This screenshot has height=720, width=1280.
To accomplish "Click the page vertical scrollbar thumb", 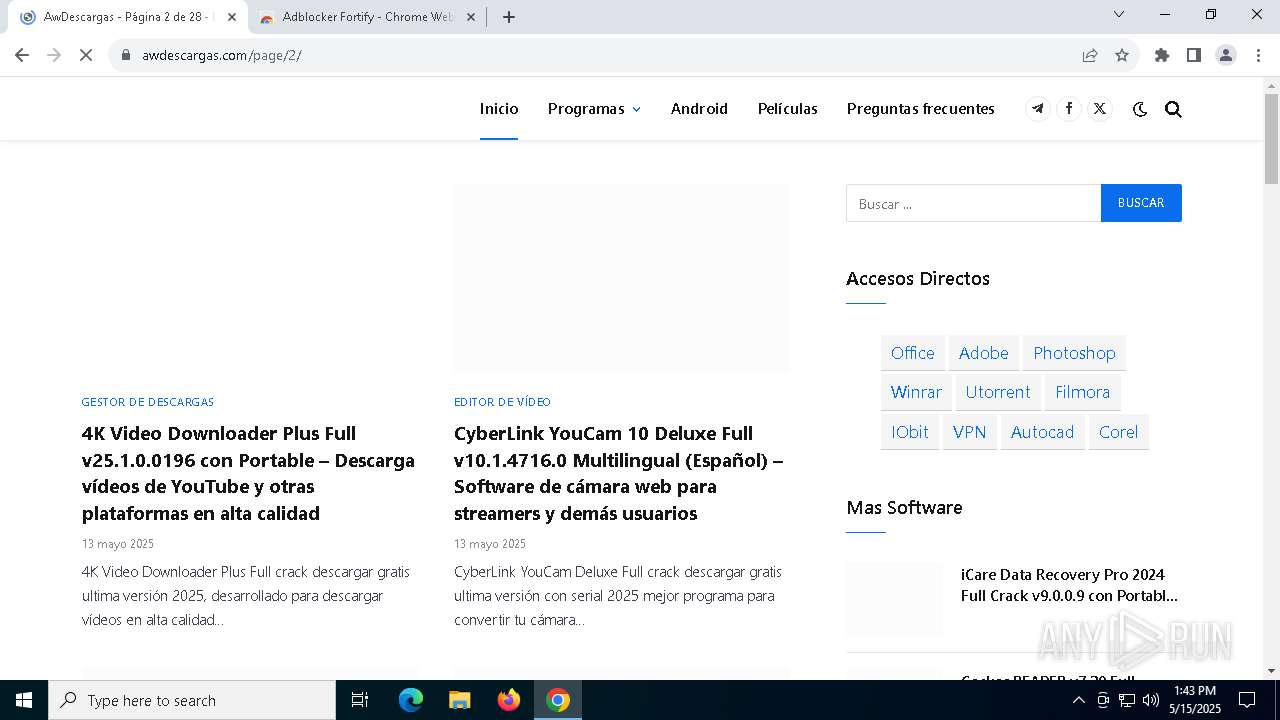I will pos(1272,138).
